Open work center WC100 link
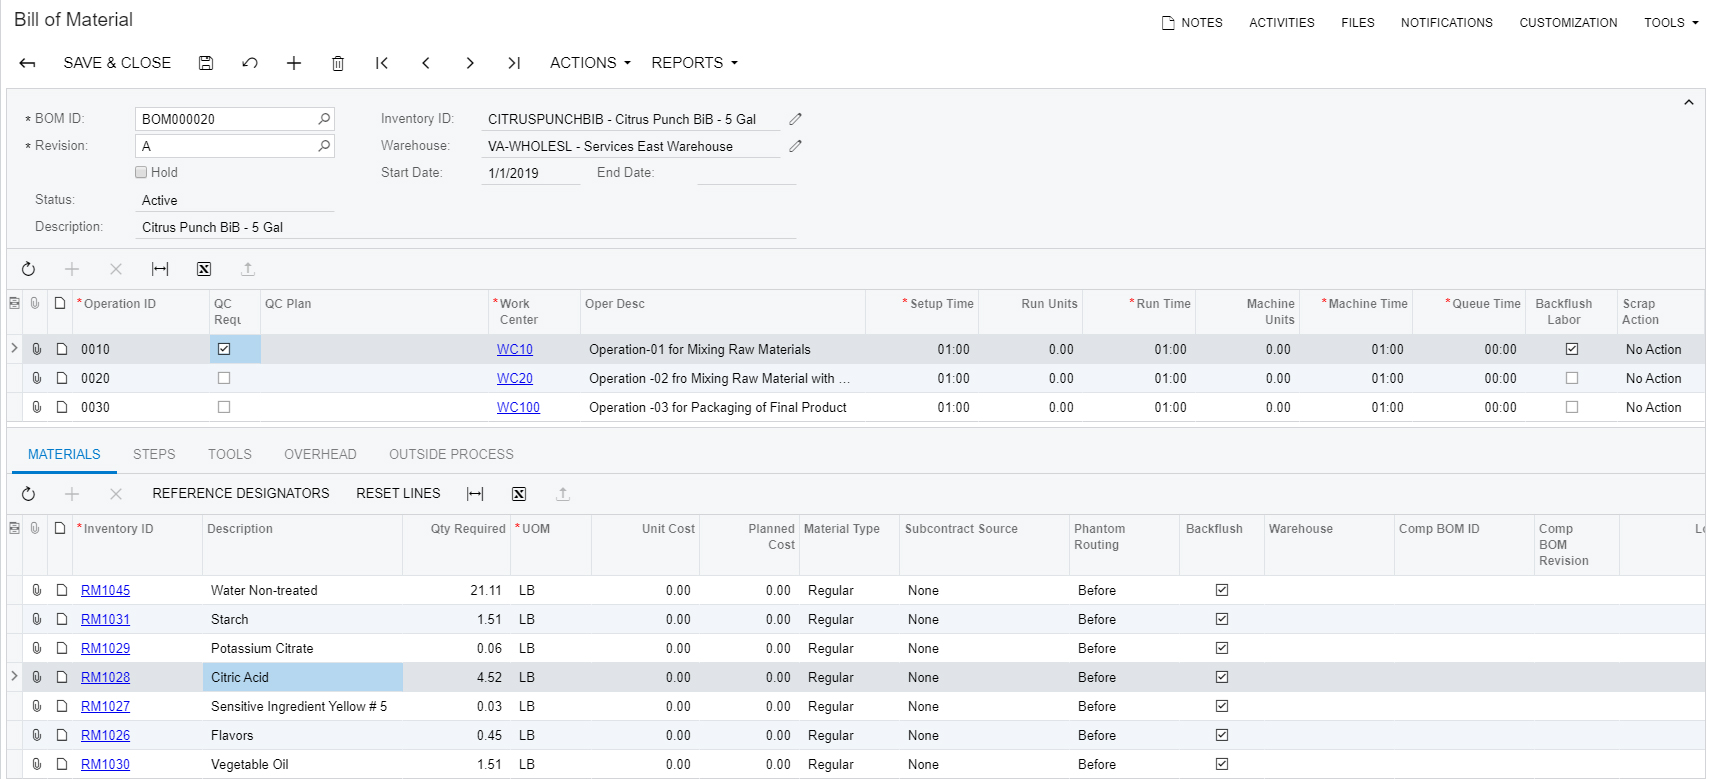Image resolution: width=1710 pixels, height=779 pixels. tap(518, 407)
